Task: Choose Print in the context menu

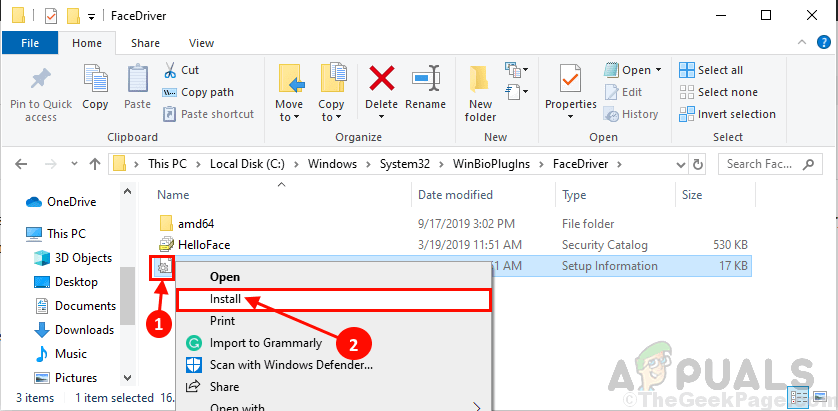Action: coord(222,321)
